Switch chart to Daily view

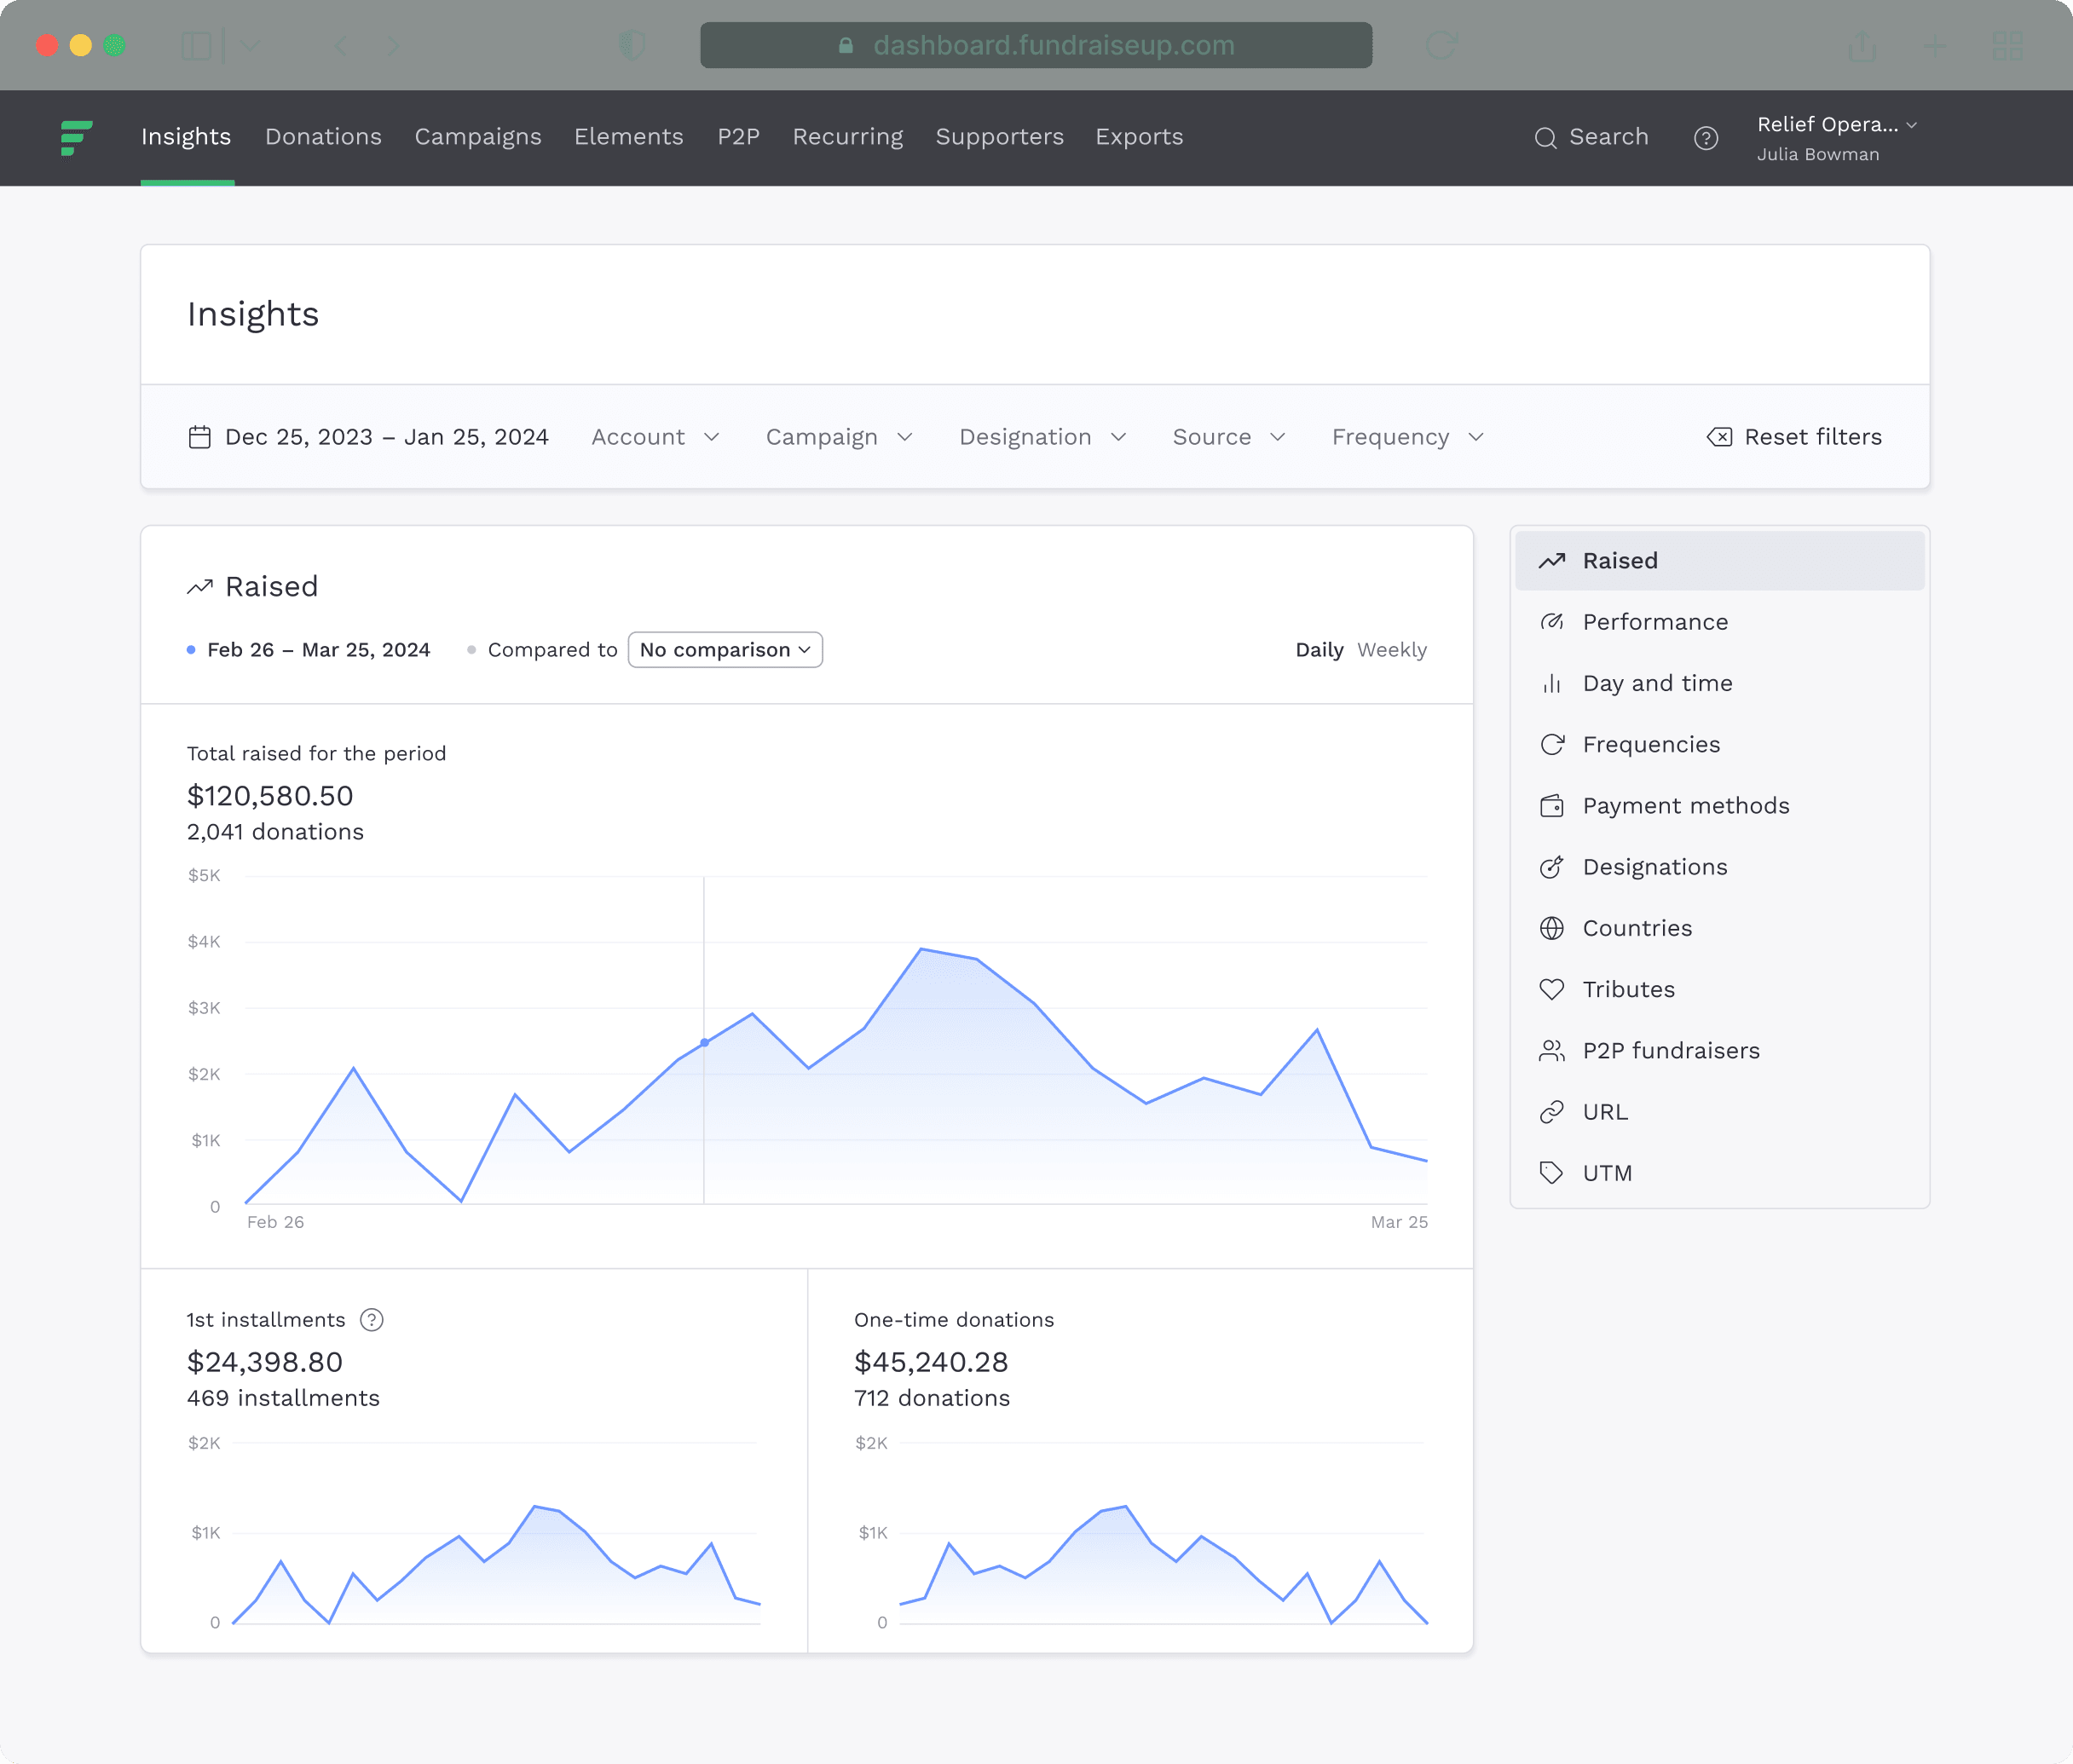[x=1319, y=650]
